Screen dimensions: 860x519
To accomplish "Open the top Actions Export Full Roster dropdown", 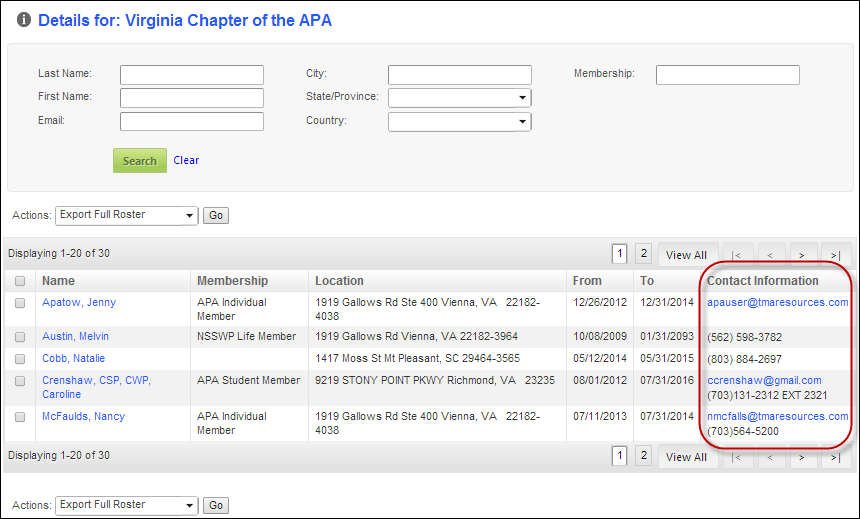I will coord(127,216).
